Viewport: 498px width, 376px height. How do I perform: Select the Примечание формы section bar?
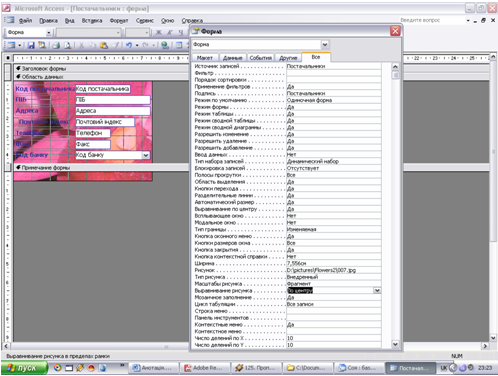(x=101, y=167)
